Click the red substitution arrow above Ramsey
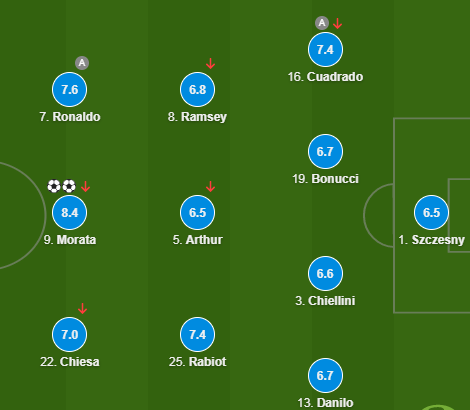This screenshot has height=410, width=470. click(210, 63)
